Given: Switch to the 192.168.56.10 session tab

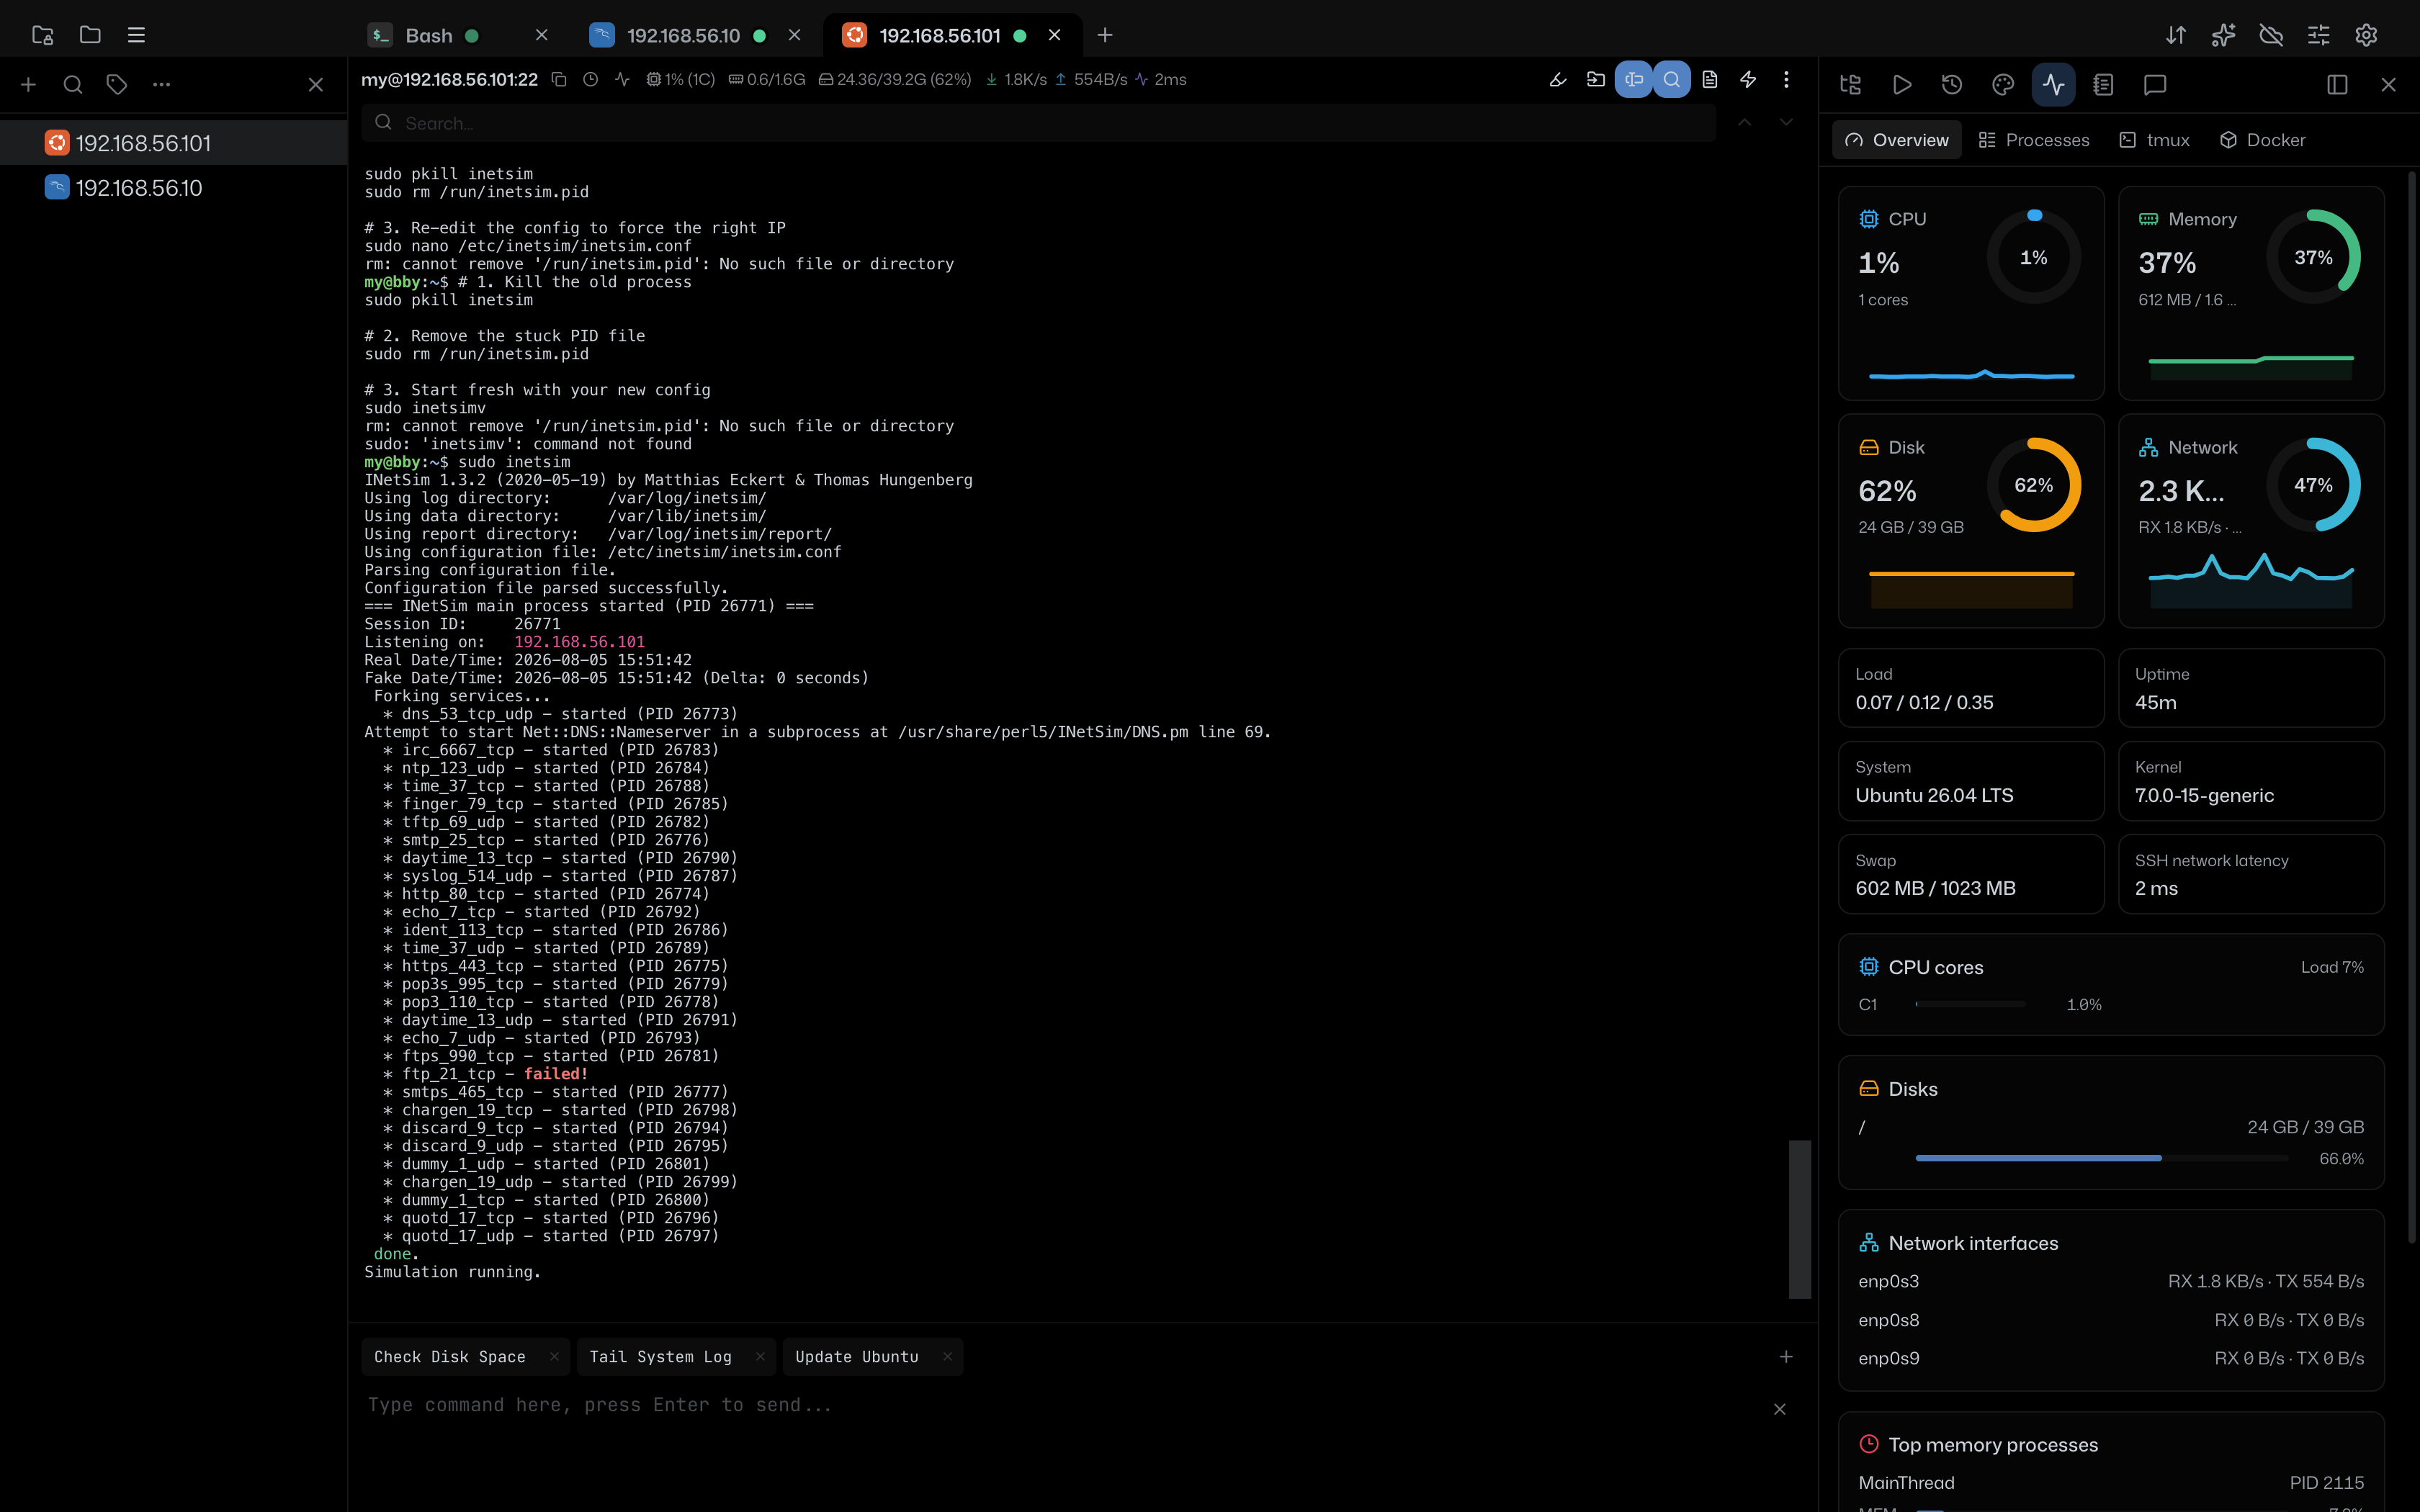Looking at the screenshot, I should point(695,35).
